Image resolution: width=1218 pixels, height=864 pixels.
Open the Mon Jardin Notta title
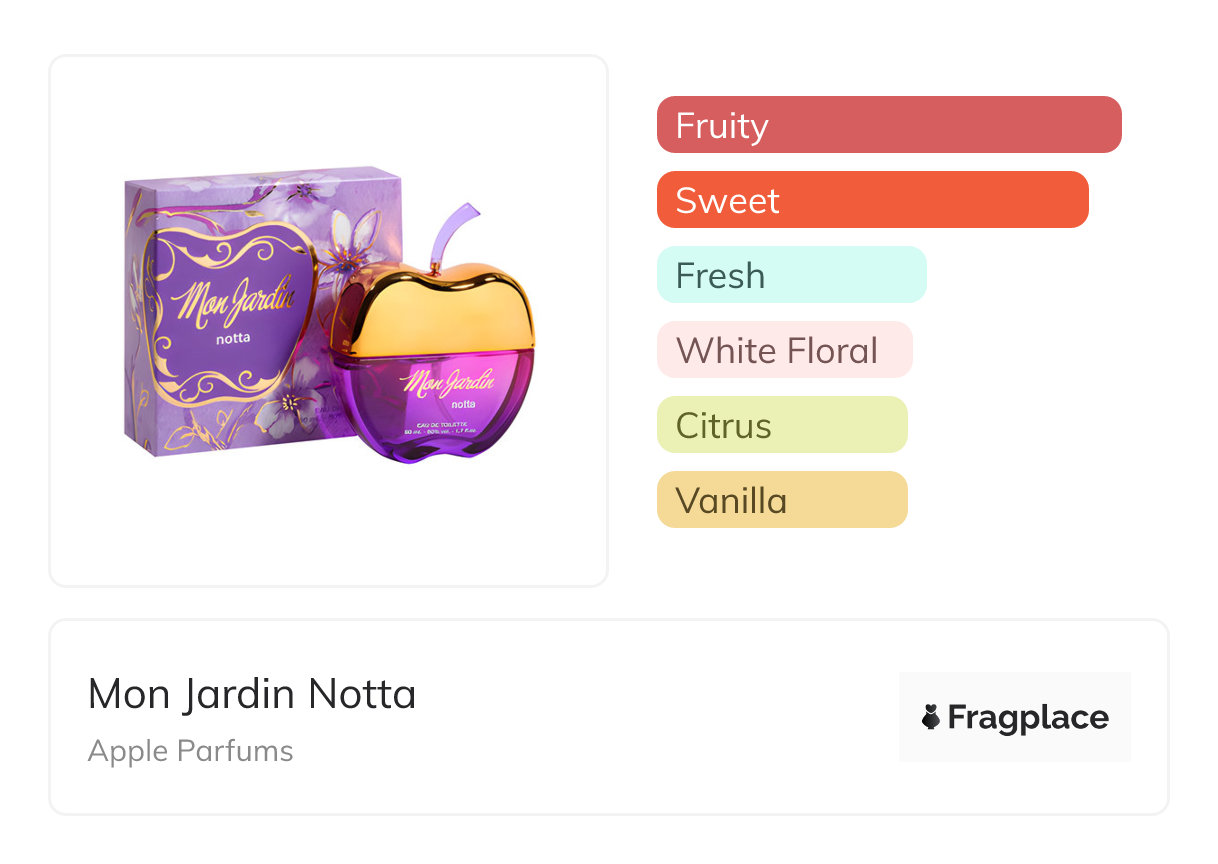click(x=252, y=694)
